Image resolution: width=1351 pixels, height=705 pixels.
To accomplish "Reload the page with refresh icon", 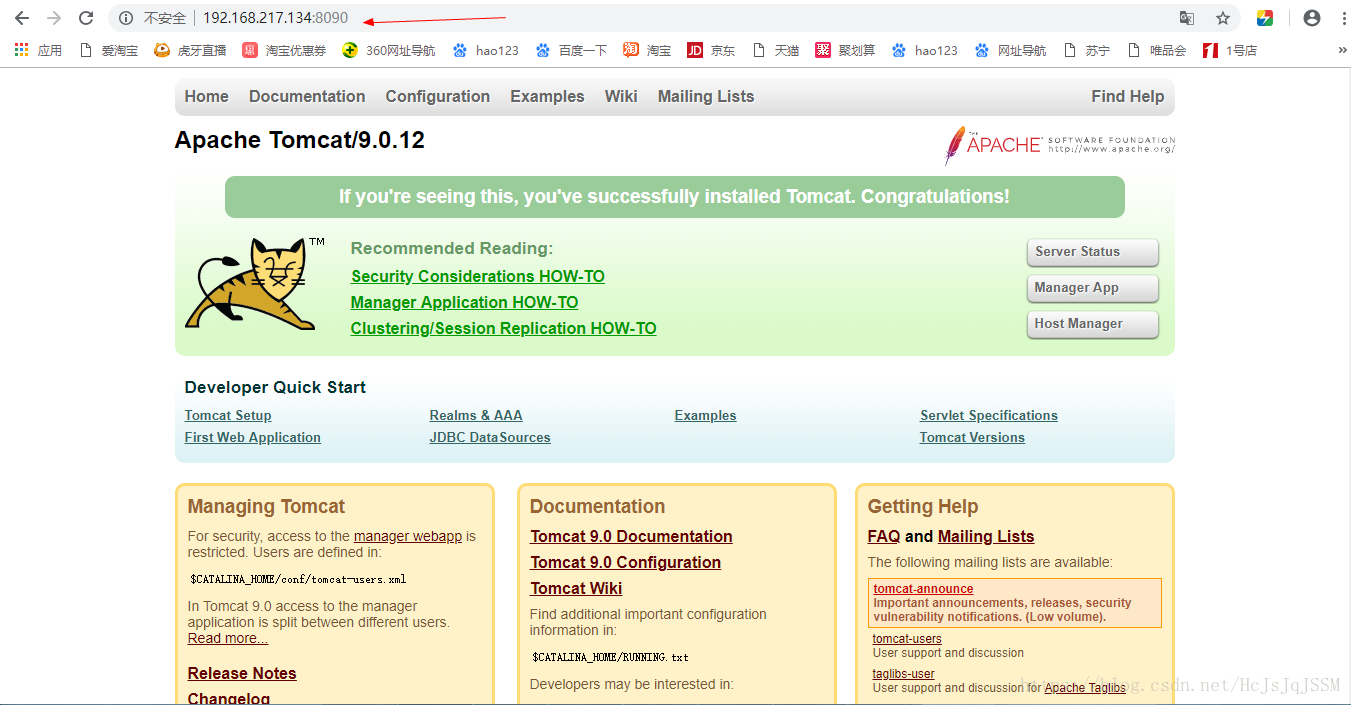I will (x=86, y=18).
